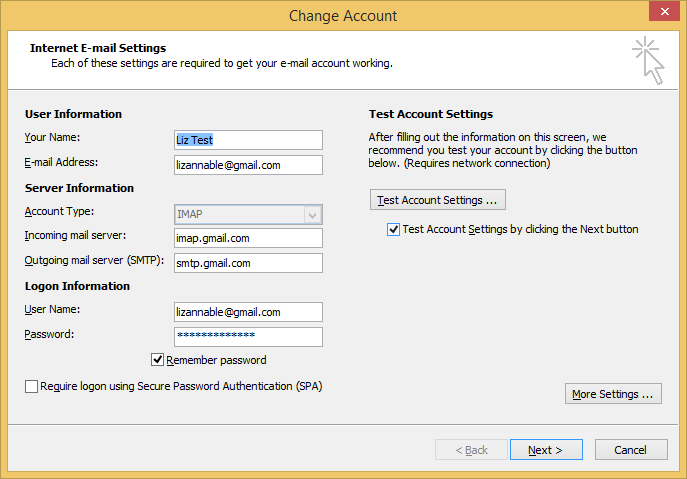Click the cursor wizard icon in header
The width and height of the screenshot is (687, 479).
point(648,60)
